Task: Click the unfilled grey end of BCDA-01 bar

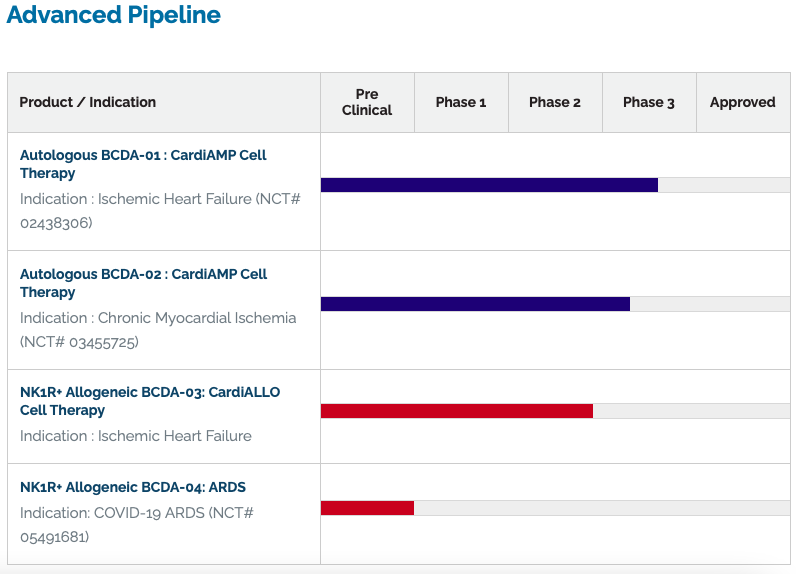Action: click(724, 185)
